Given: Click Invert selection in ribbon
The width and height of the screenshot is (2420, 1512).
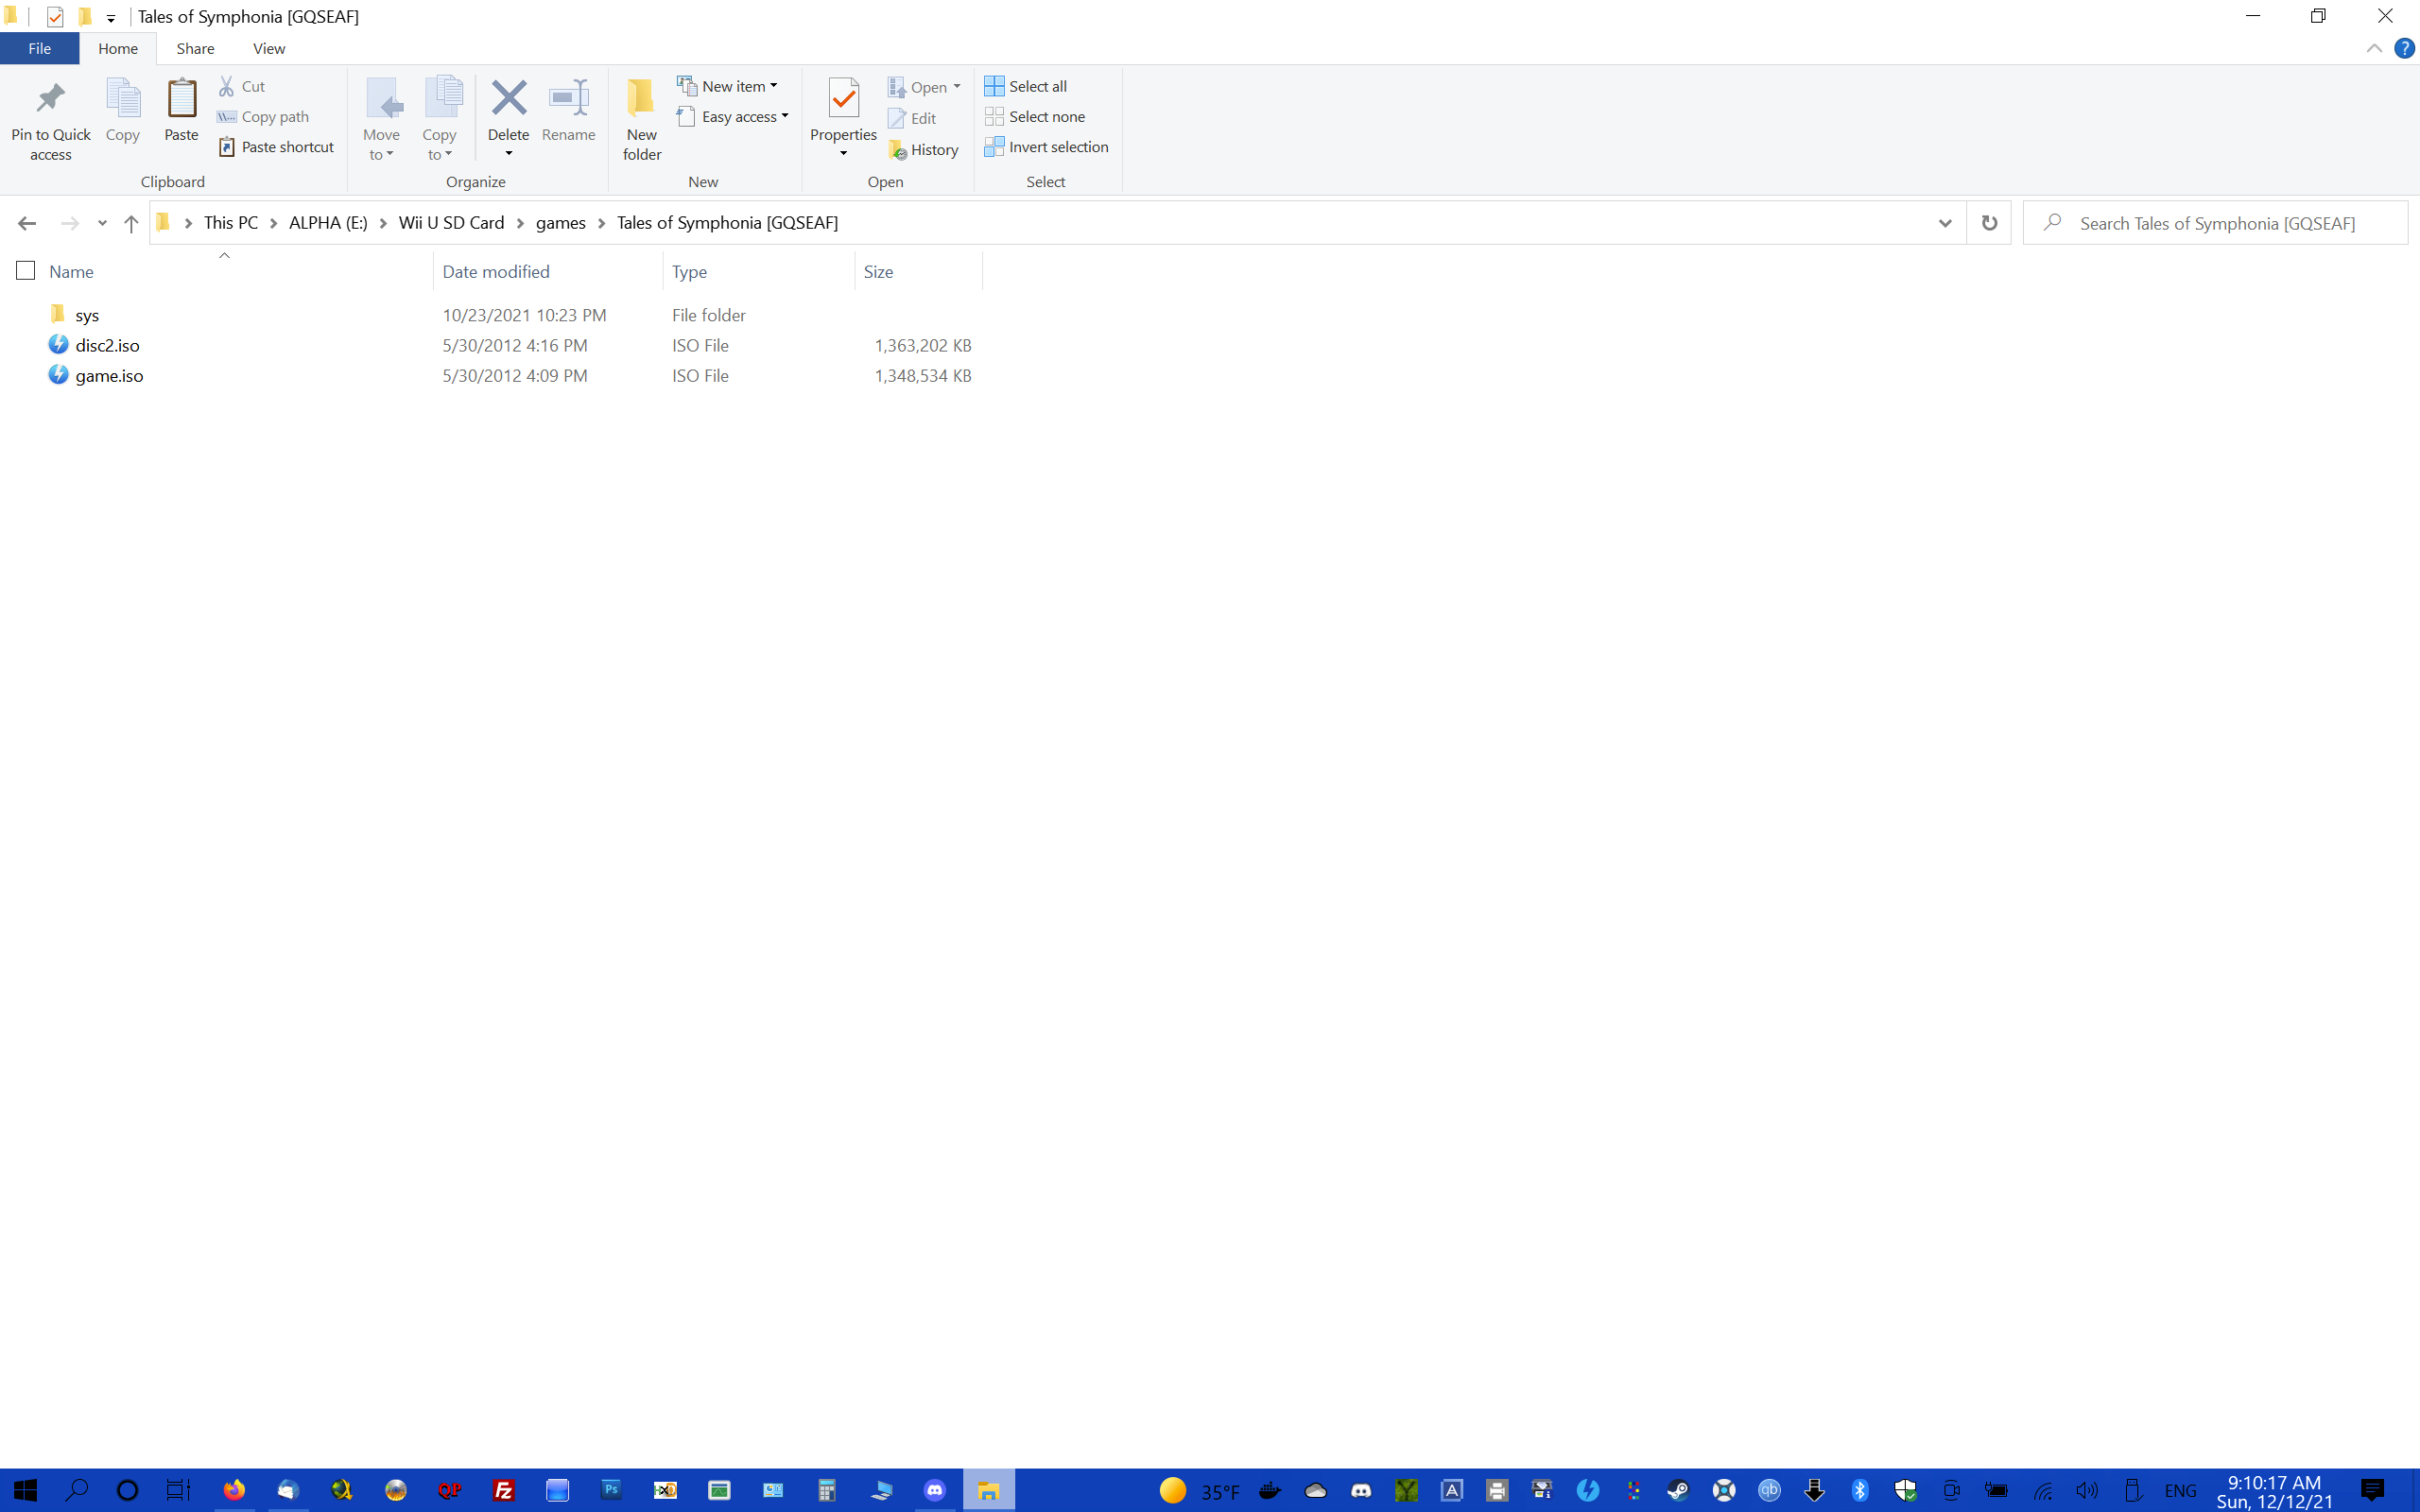Looking at the screenshot, I should coord(1046,147).
